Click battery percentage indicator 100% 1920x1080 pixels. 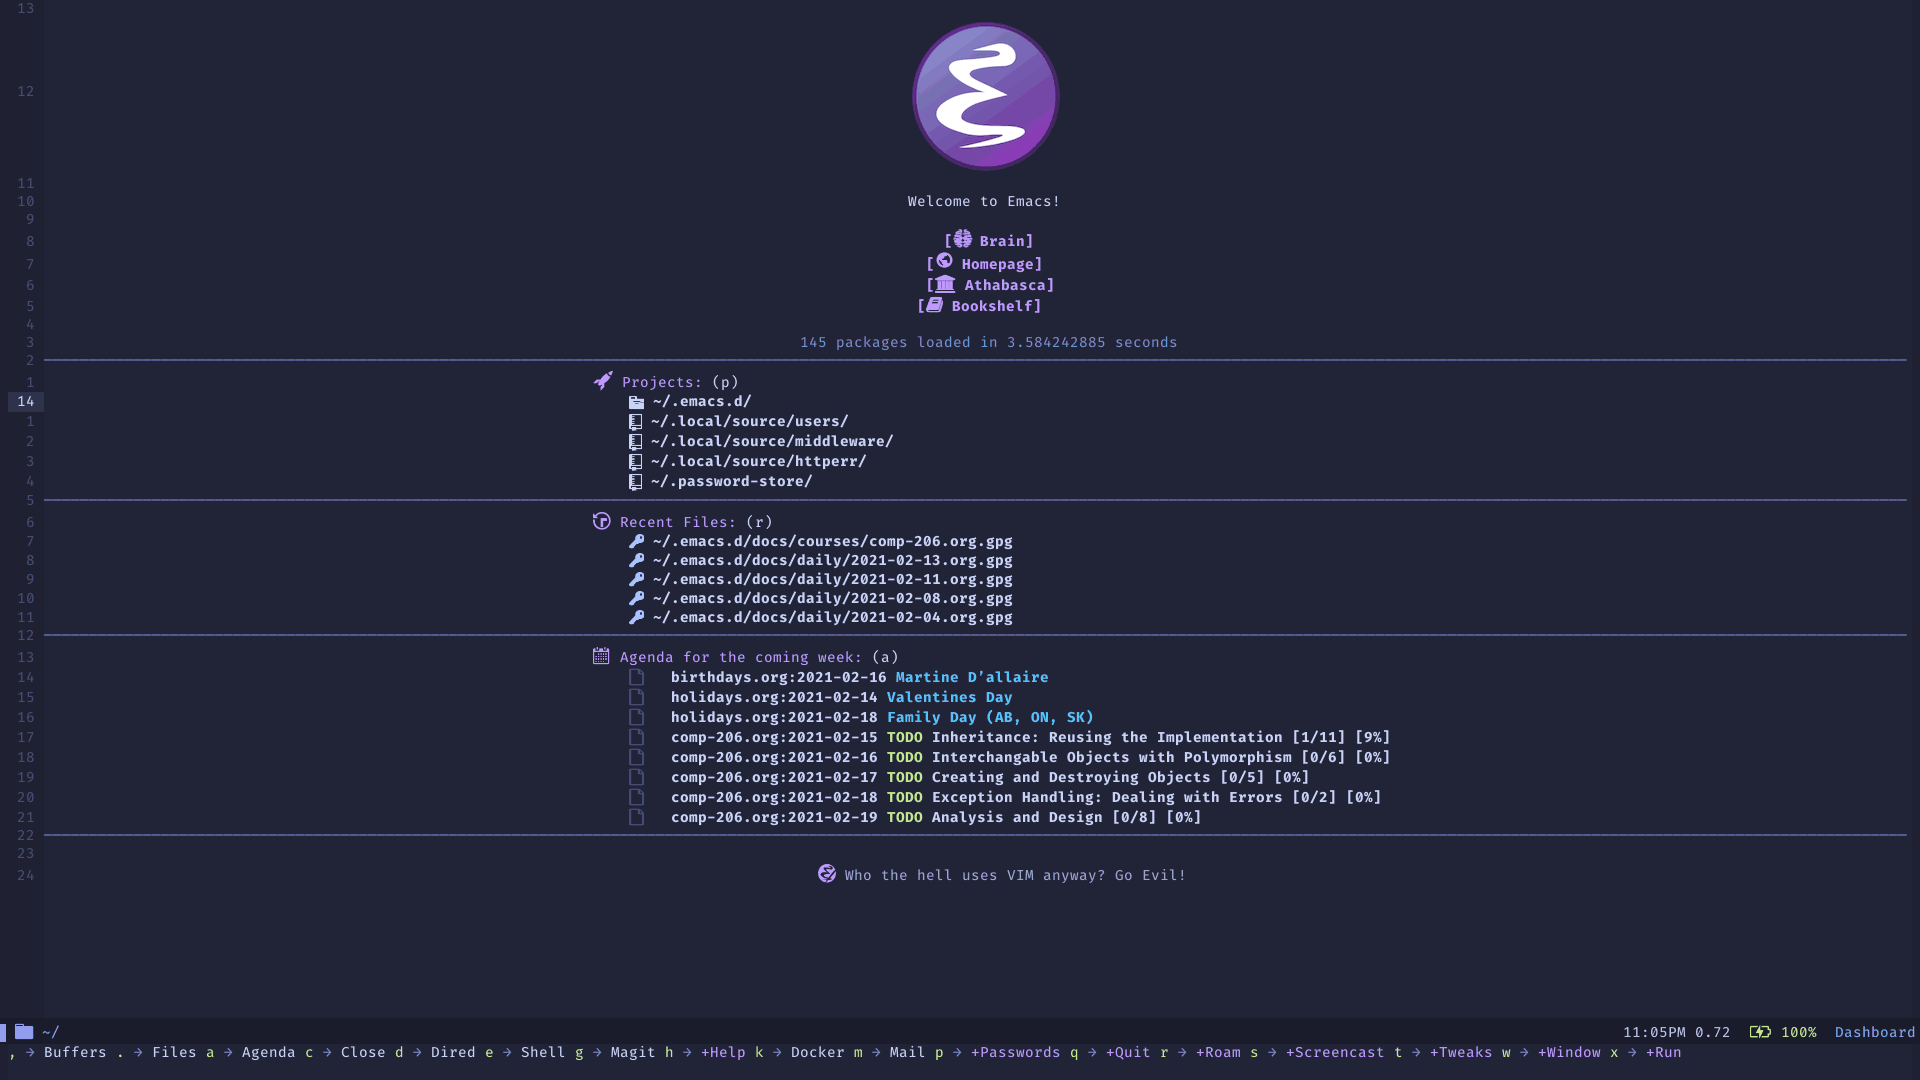click(x=1797, y=1033)
